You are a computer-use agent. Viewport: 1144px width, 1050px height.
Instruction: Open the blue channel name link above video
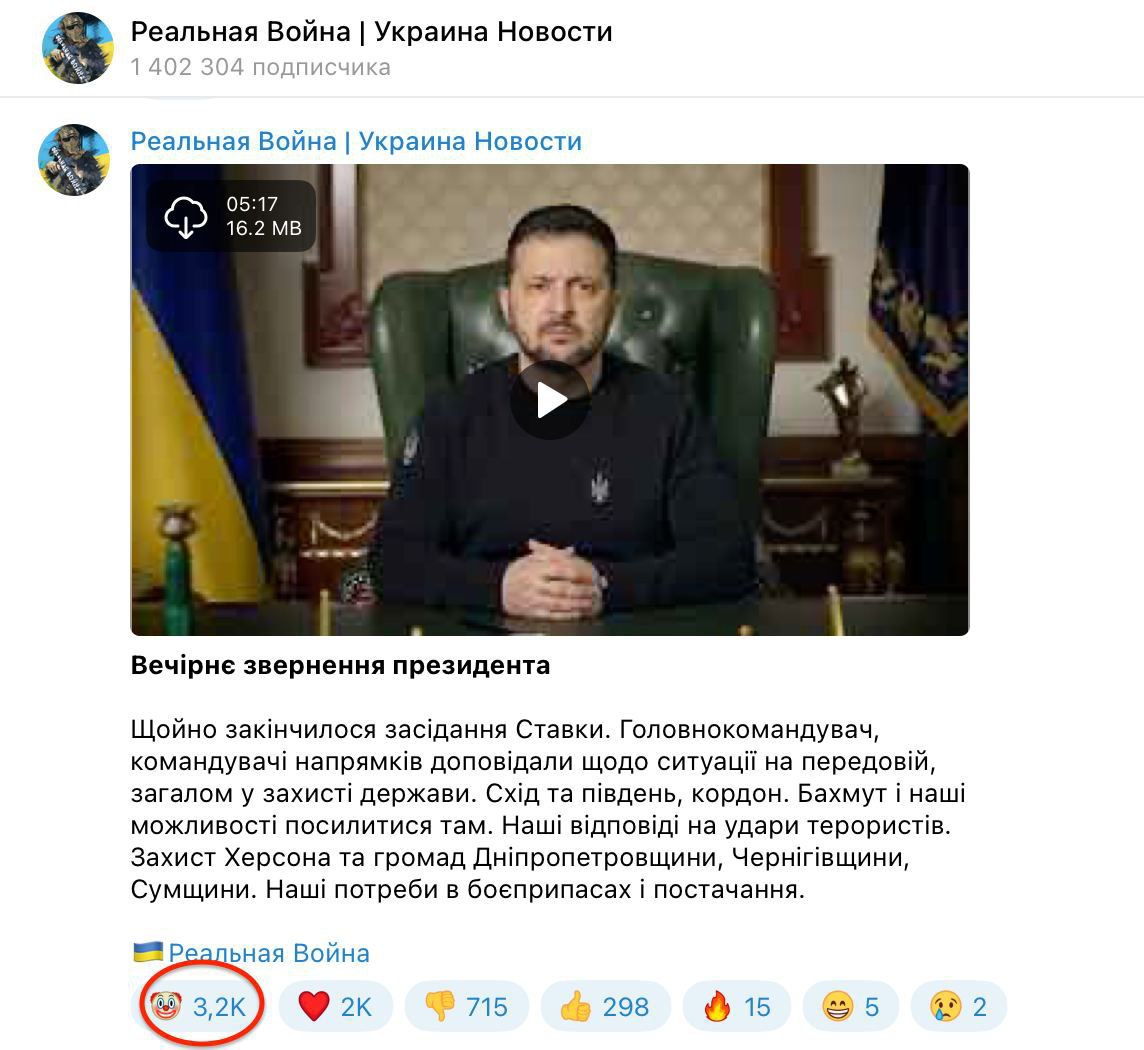[x=356, y=141]
